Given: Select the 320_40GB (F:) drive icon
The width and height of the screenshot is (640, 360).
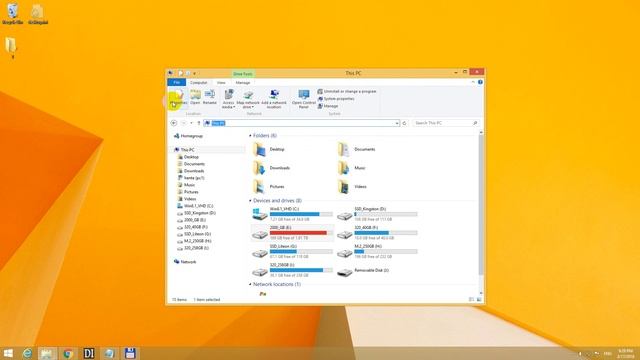Looking at the screenshot, I should [x=344, y=234].
